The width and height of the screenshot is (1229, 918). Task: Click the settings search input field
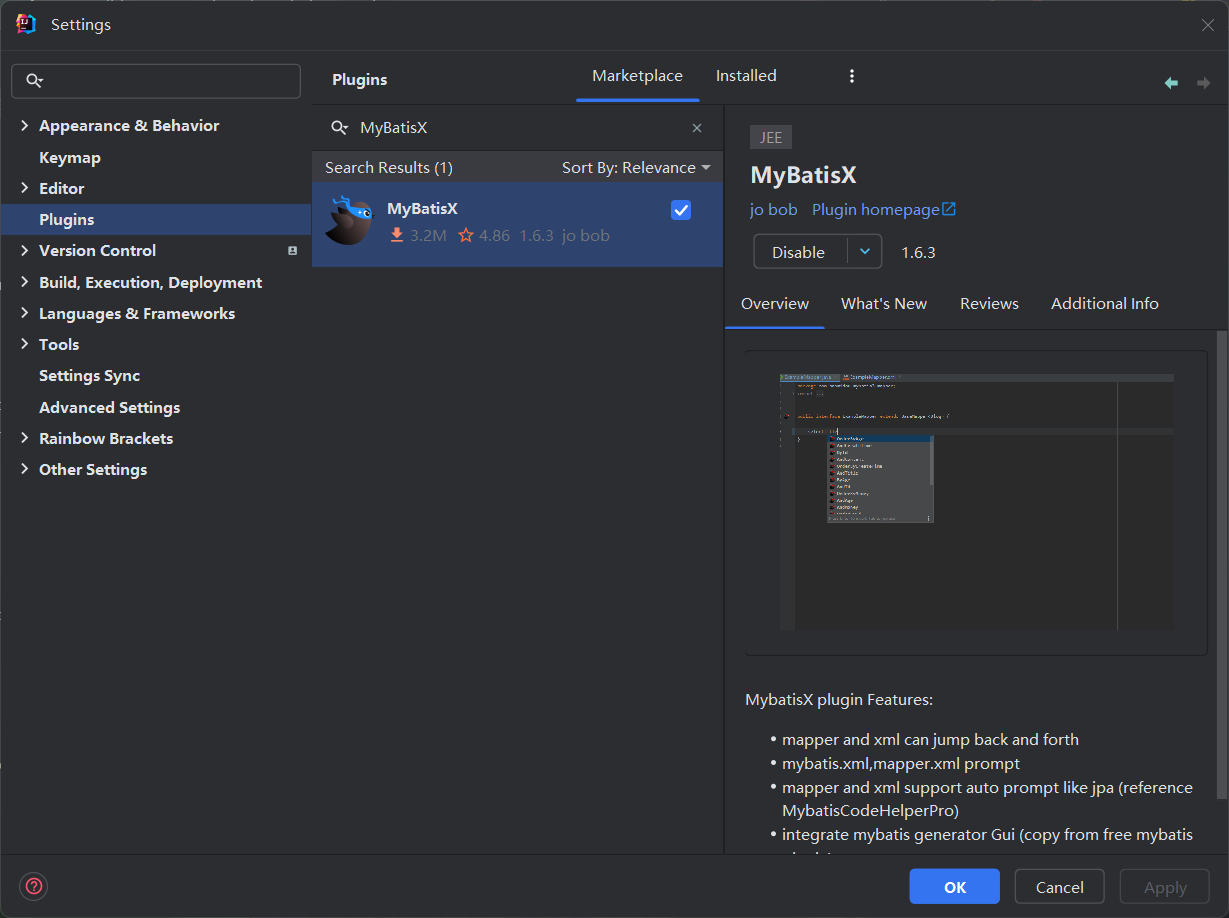[x=156, y=81]
